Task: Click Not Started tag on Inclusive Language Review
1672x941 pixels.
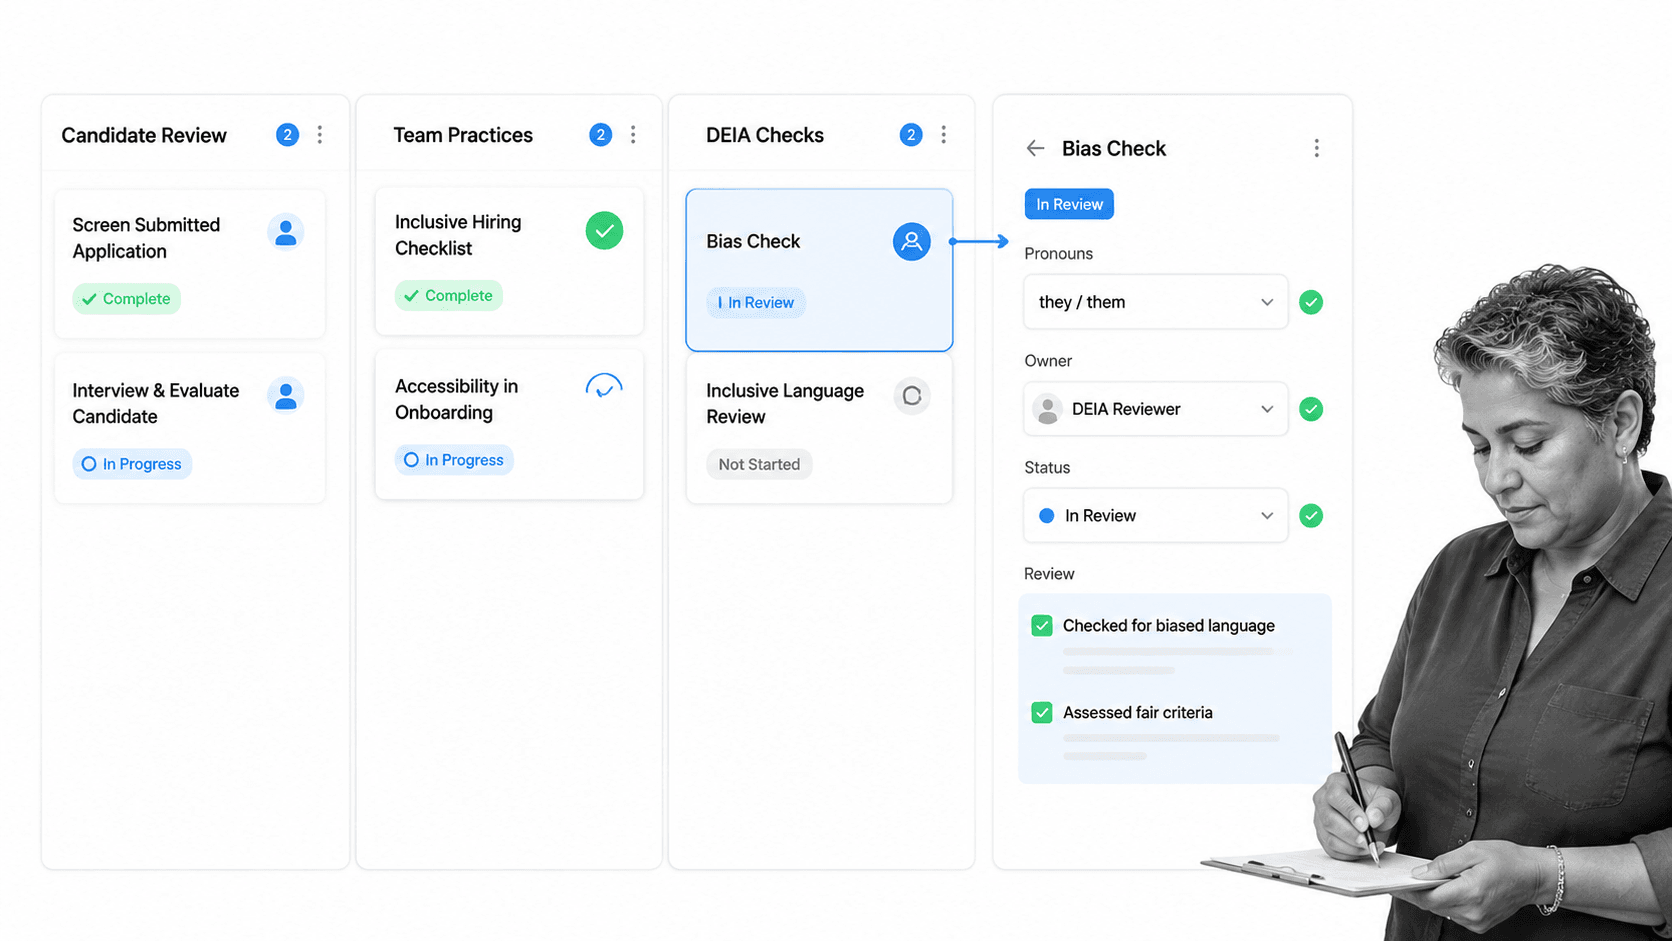Action: (x=759, y=464)
